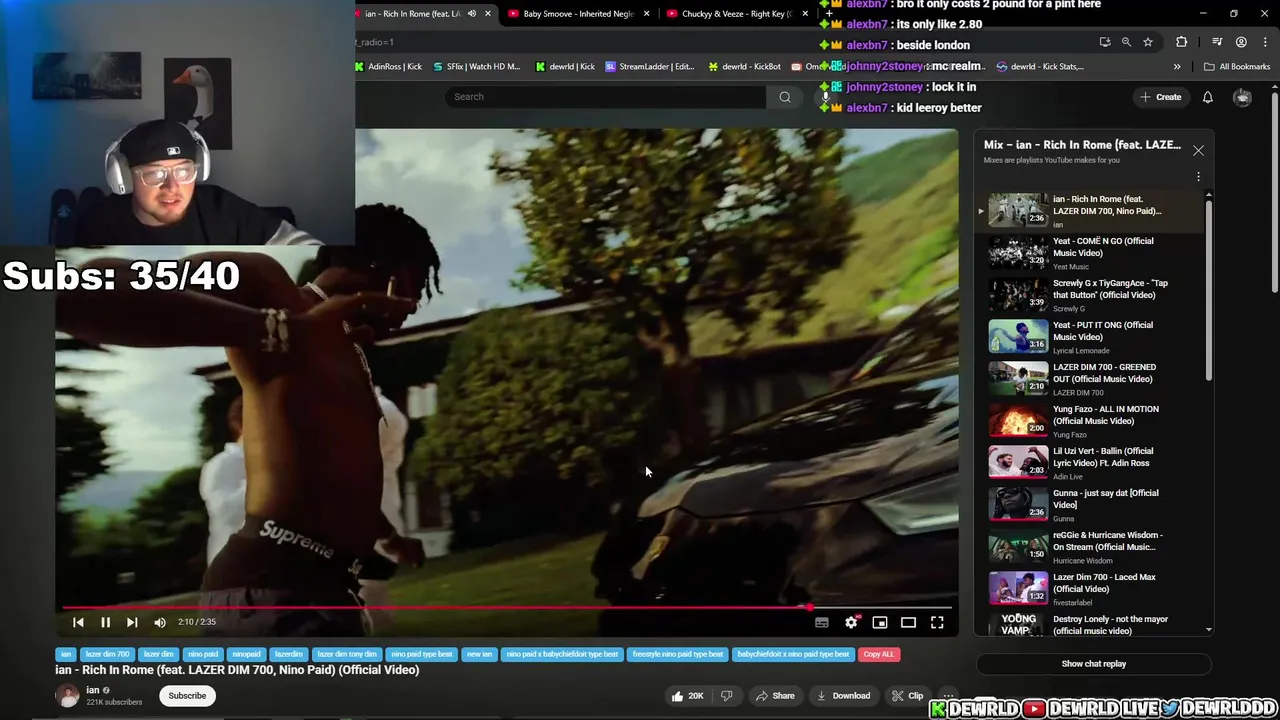Open the Create menu
Screen dimensions: 1280x720
[1160, 97]
